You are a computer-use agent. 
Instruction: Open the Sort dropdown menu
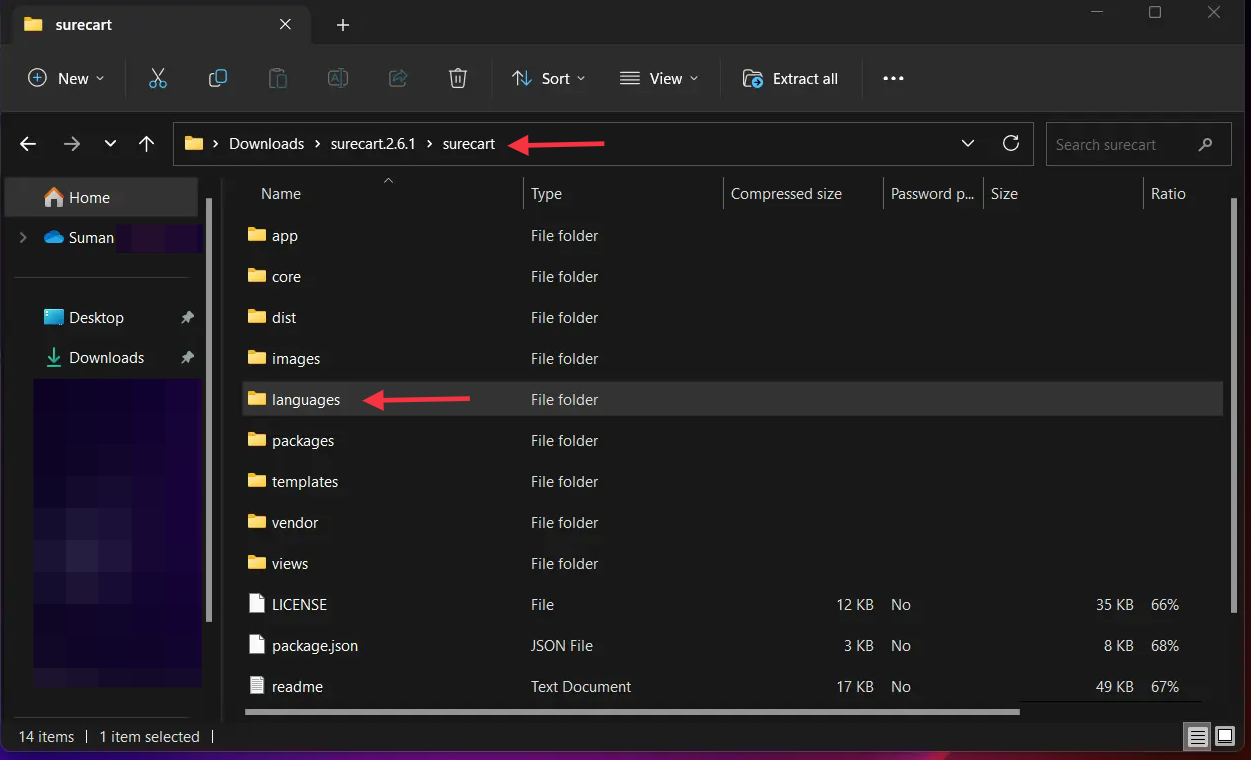[x=548, y=78]
